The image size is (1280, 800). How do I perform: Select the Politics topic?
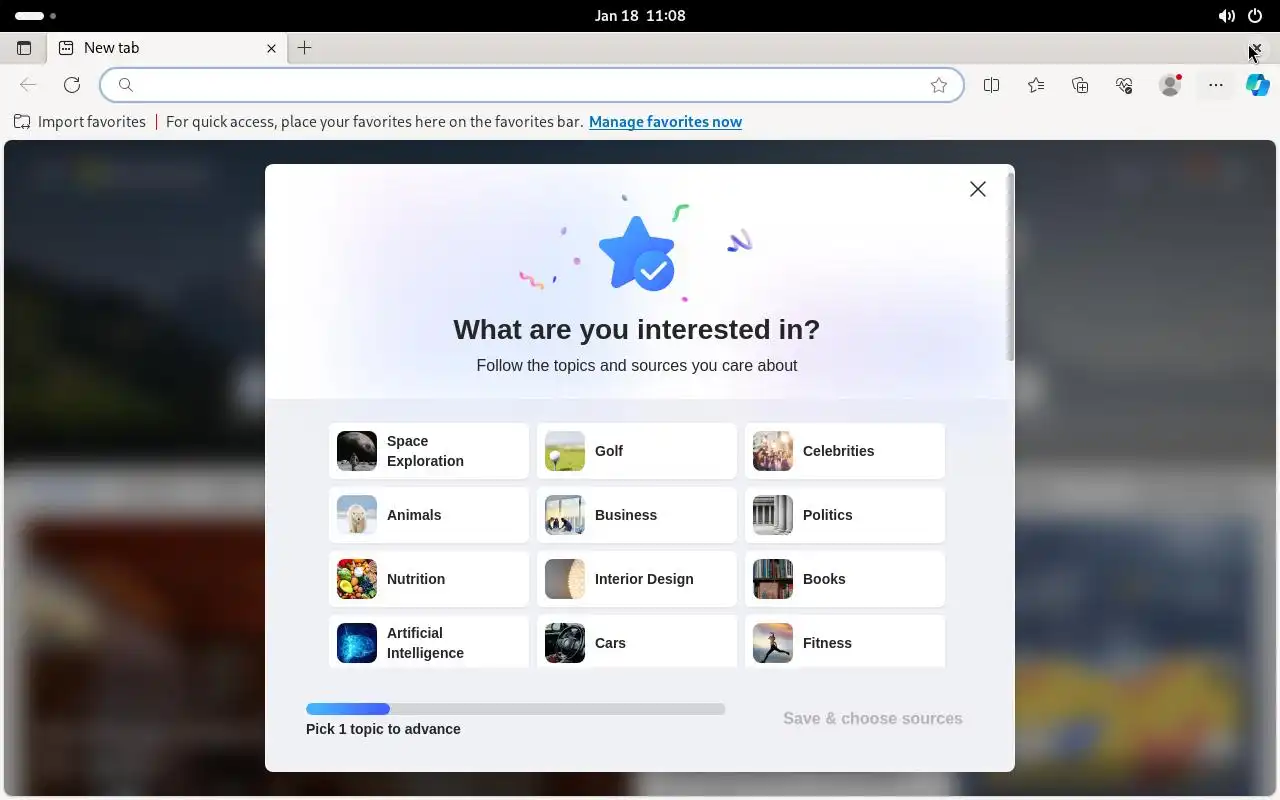[x=845, y=515]
